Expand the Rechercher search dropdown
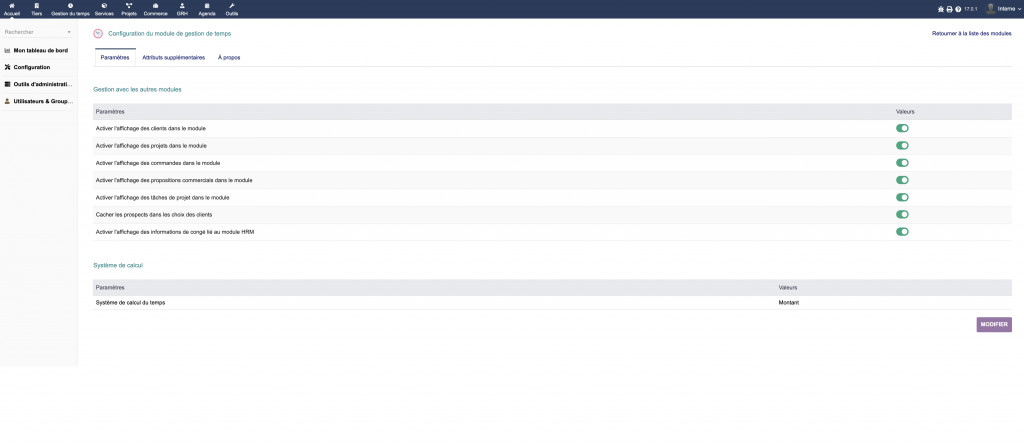1024x448 pixels. pos(38,31)
